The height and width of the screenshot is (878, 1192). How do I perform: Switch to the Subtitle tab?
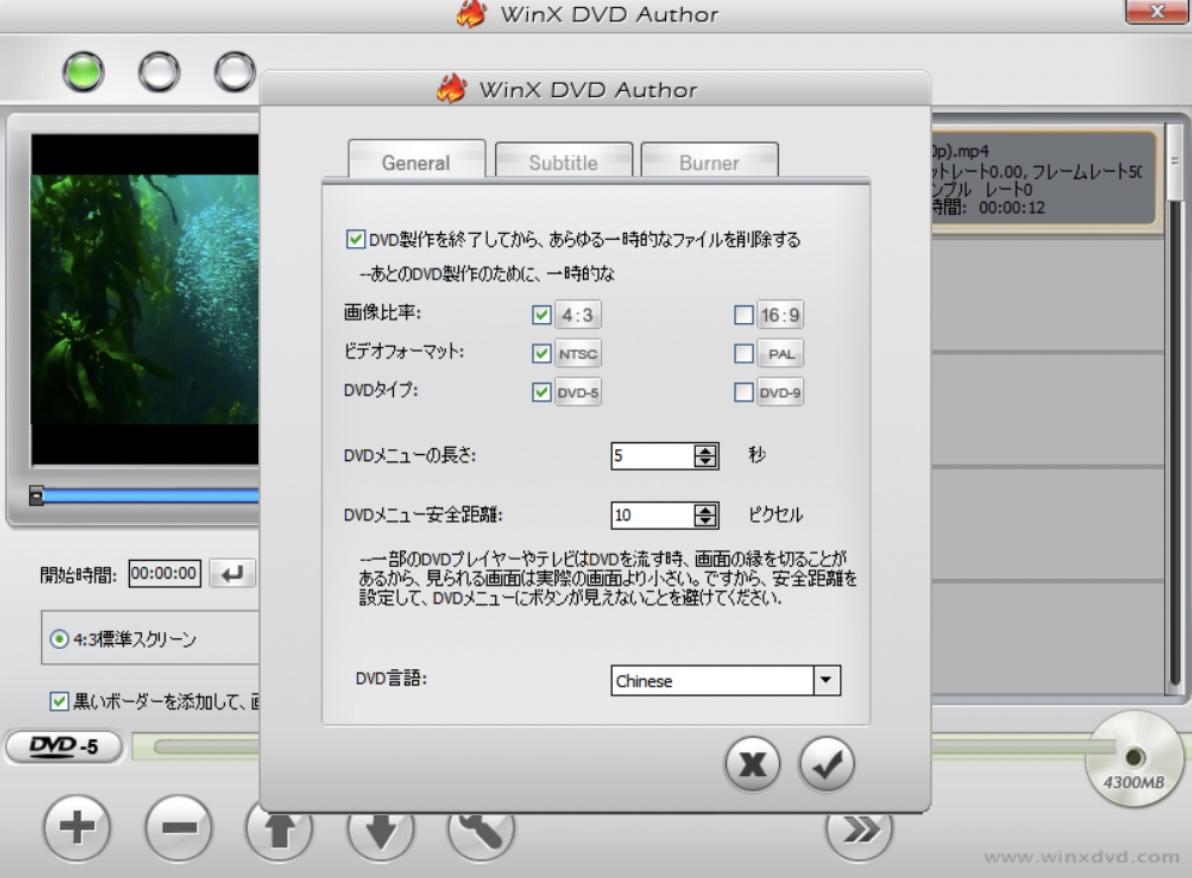[563, 161]
